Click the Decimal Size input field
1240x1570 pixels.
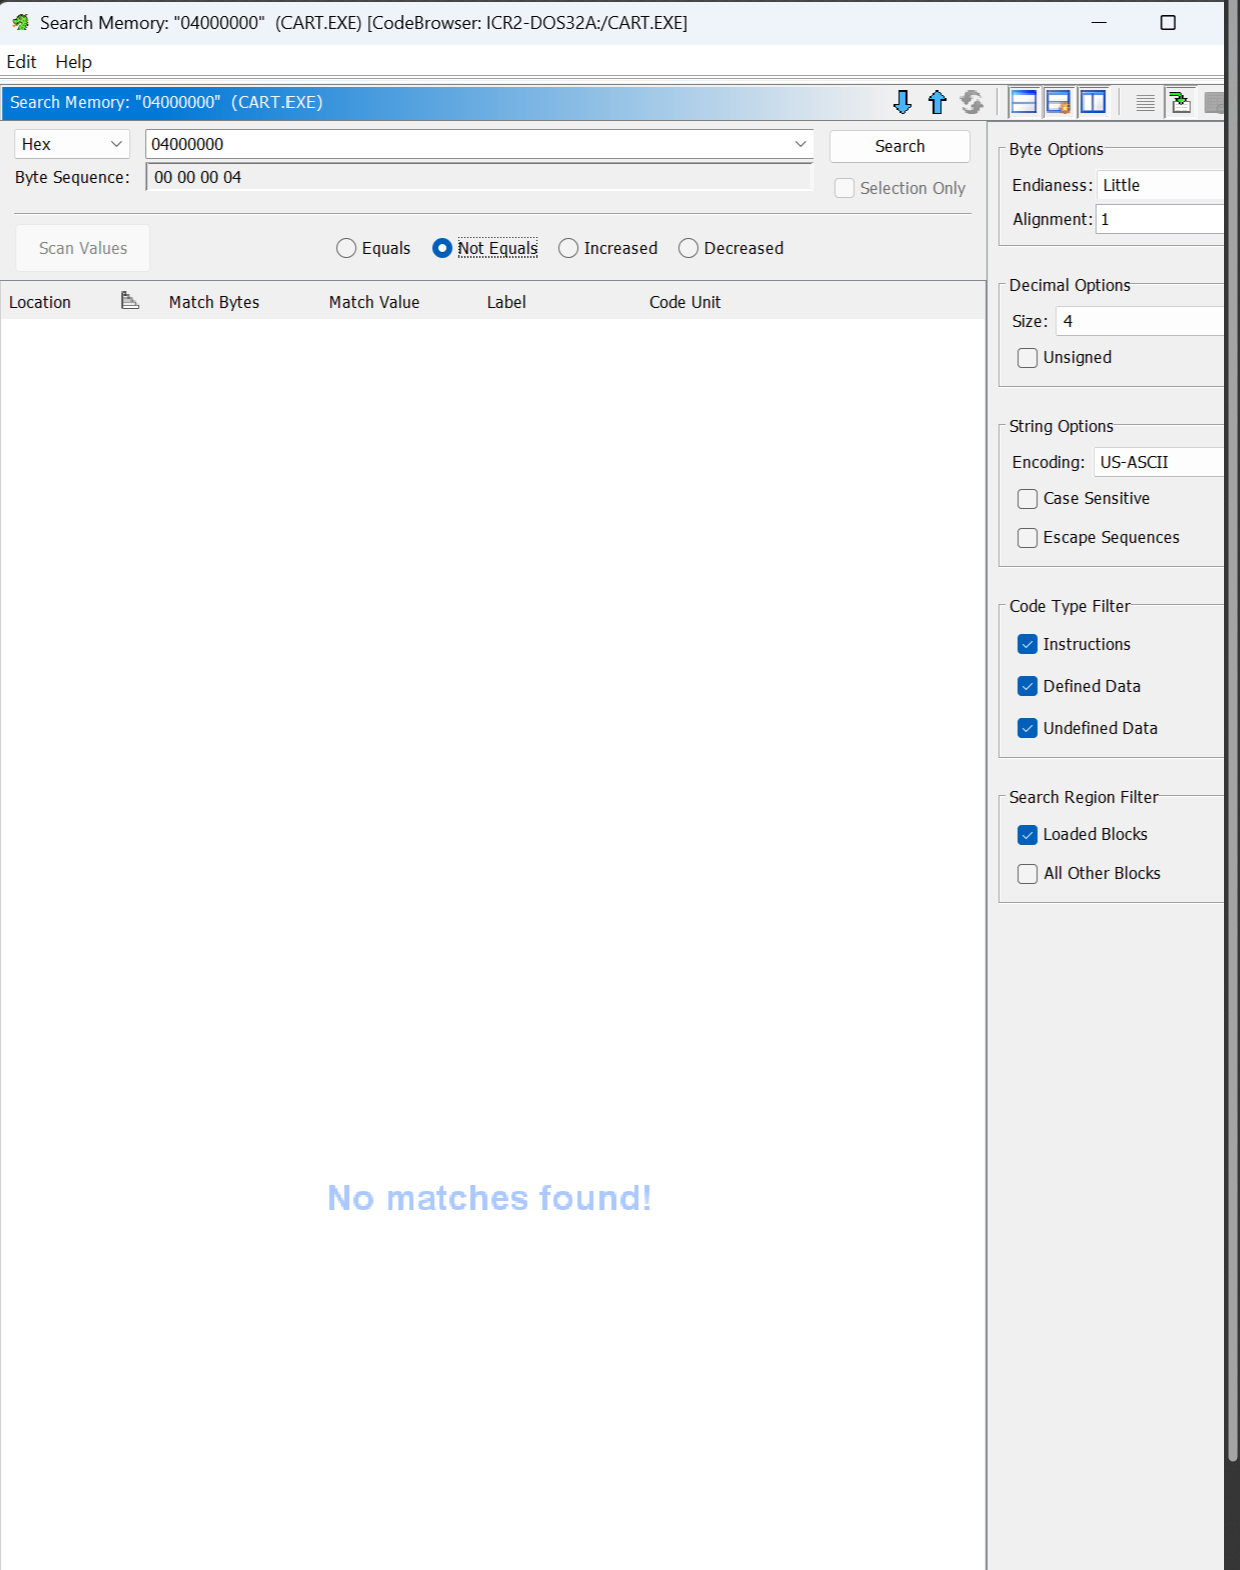pyautogui.click(x=1140, y=321)
